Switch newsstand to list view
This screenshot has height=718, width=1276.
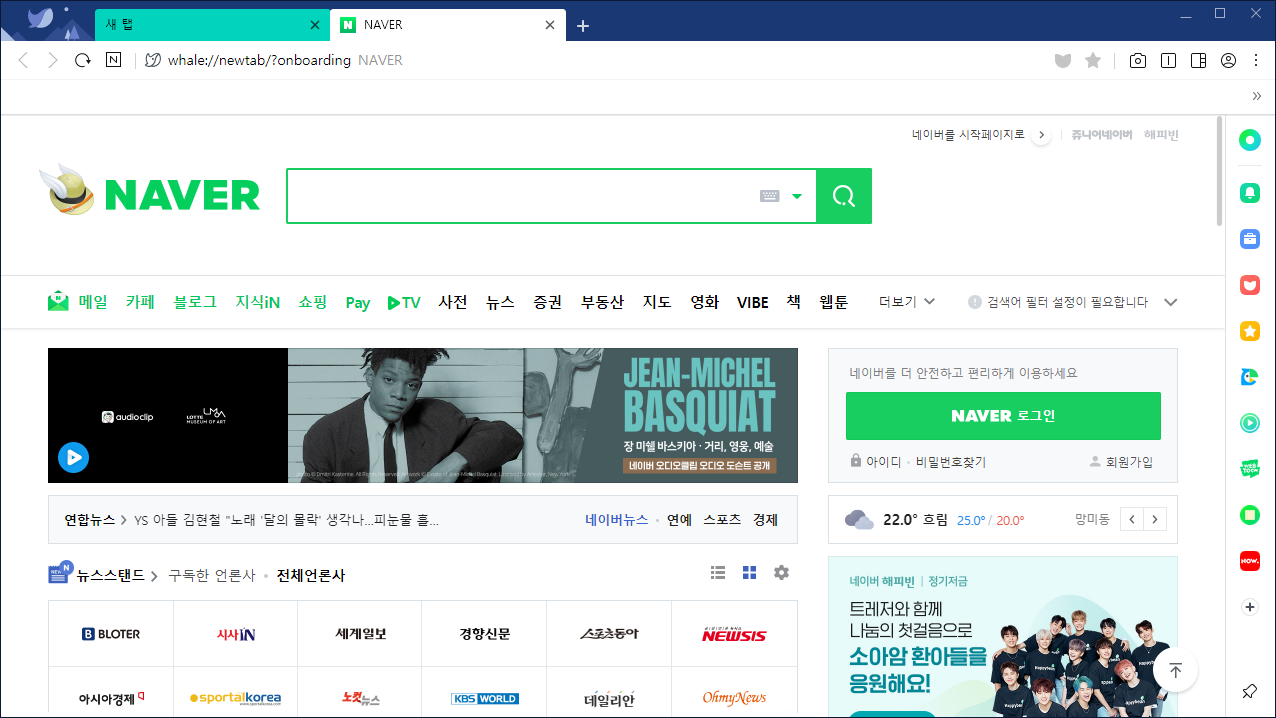pyautogui.click(x=718, y=573)
